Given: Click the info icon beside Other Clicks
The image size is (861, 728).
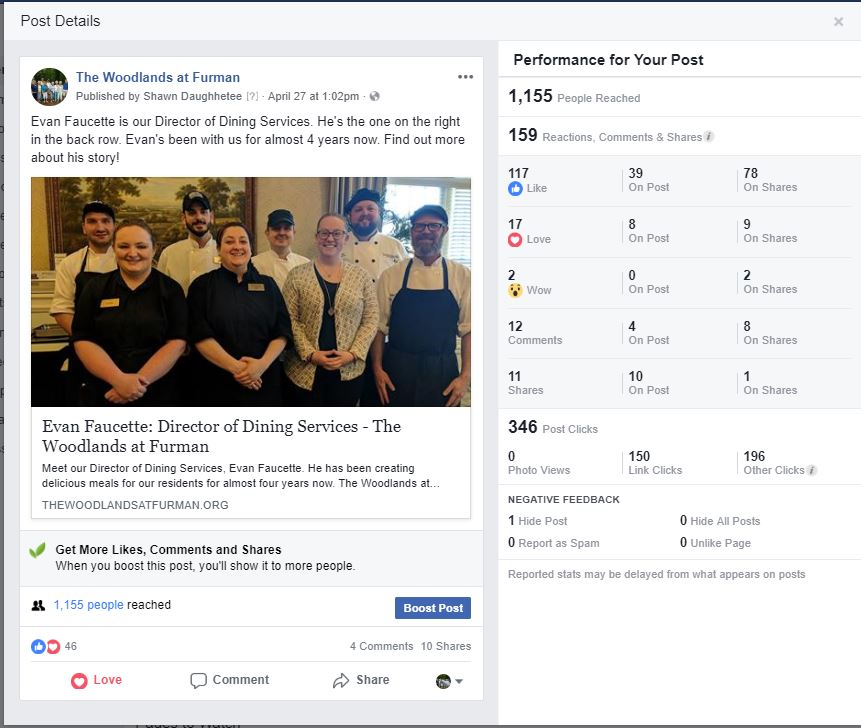Looking at the screenshot, I should click(812, 470).
